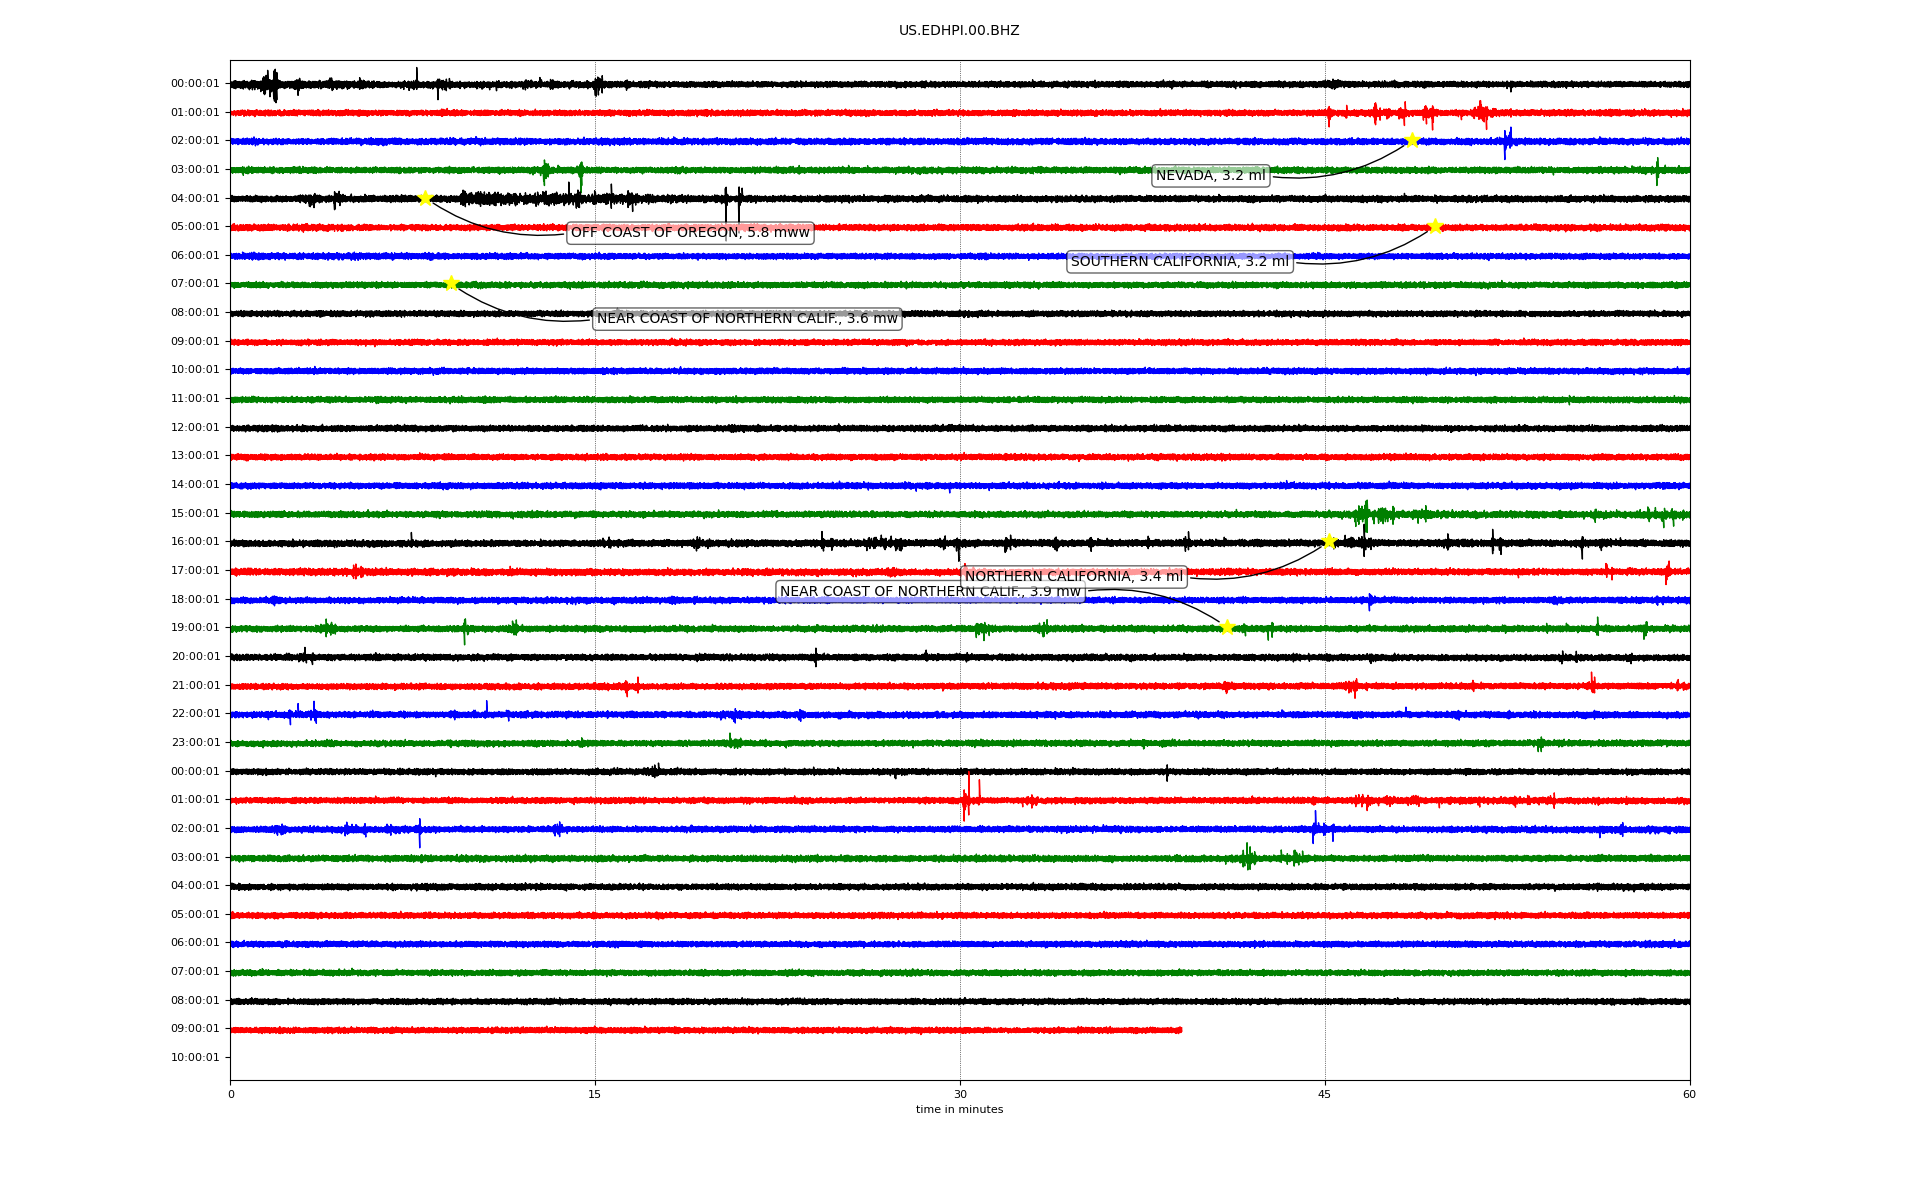
Task: Click the NORTHERN CALIFORNIA, 3.4 ml label box
Action: pos(1073,577)
